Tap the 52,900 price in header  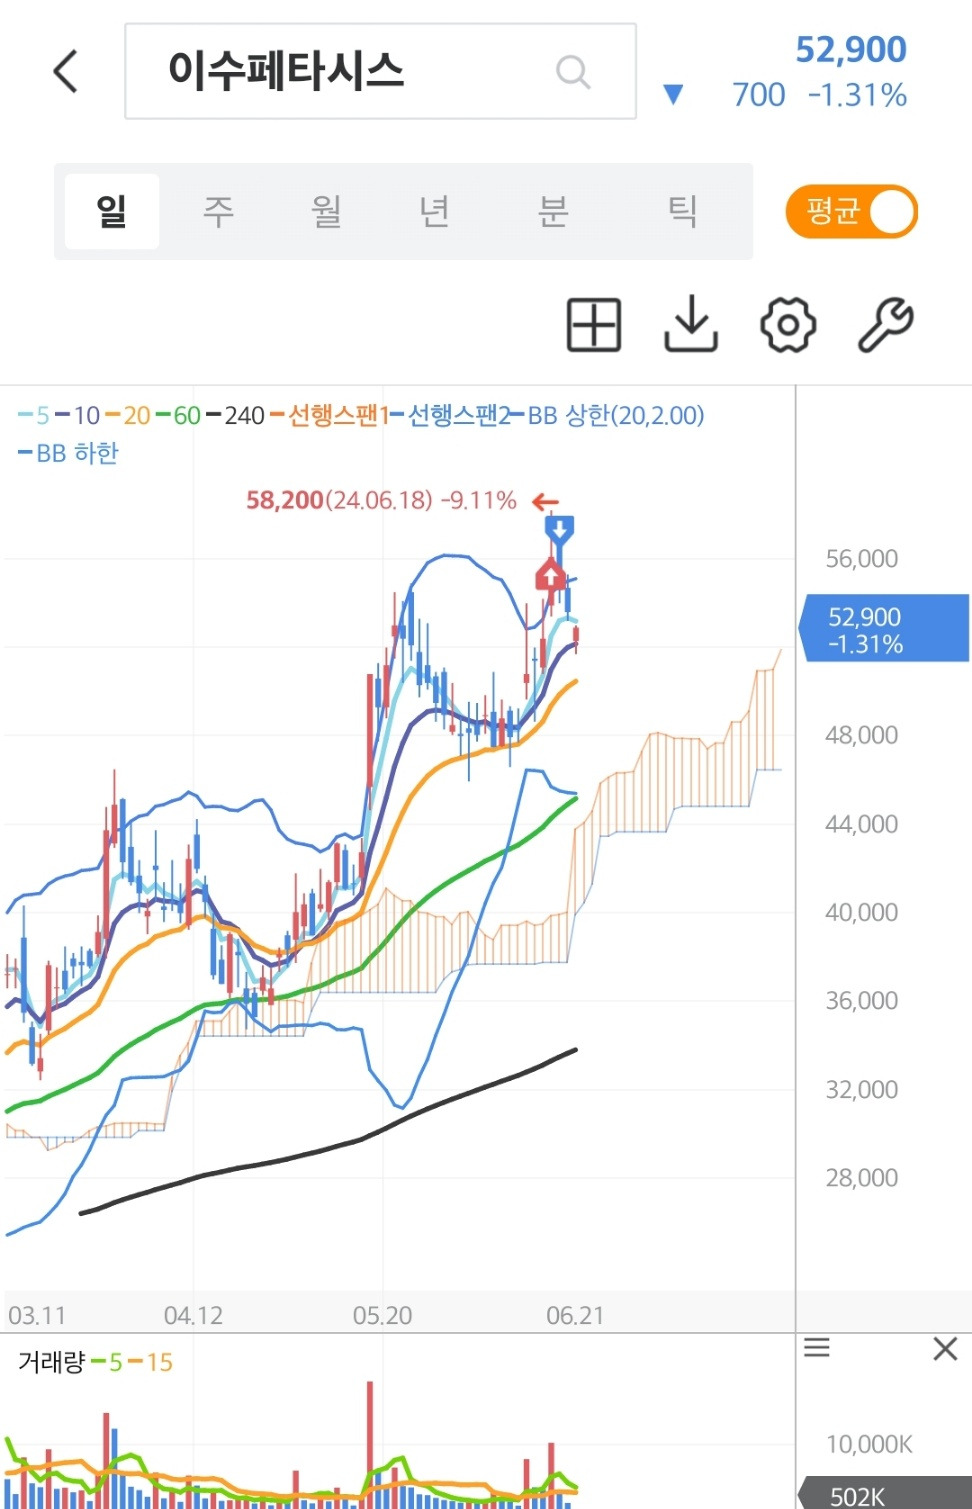pos(851,49)
